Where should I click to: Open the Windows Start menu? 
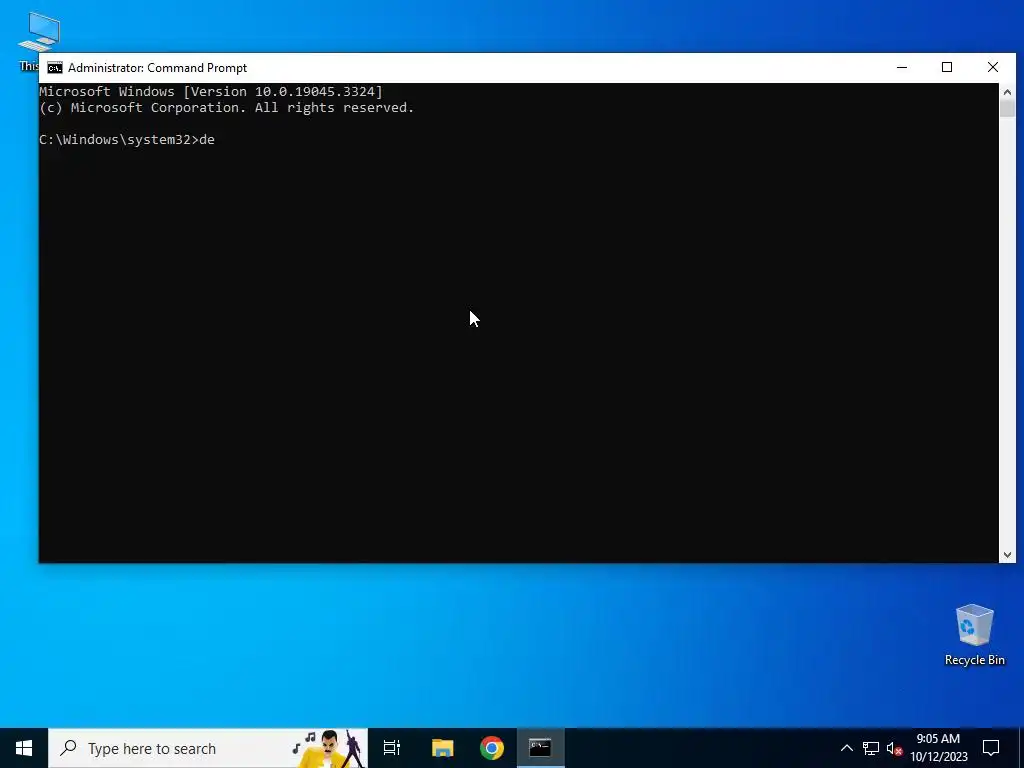tap(24, 748)
